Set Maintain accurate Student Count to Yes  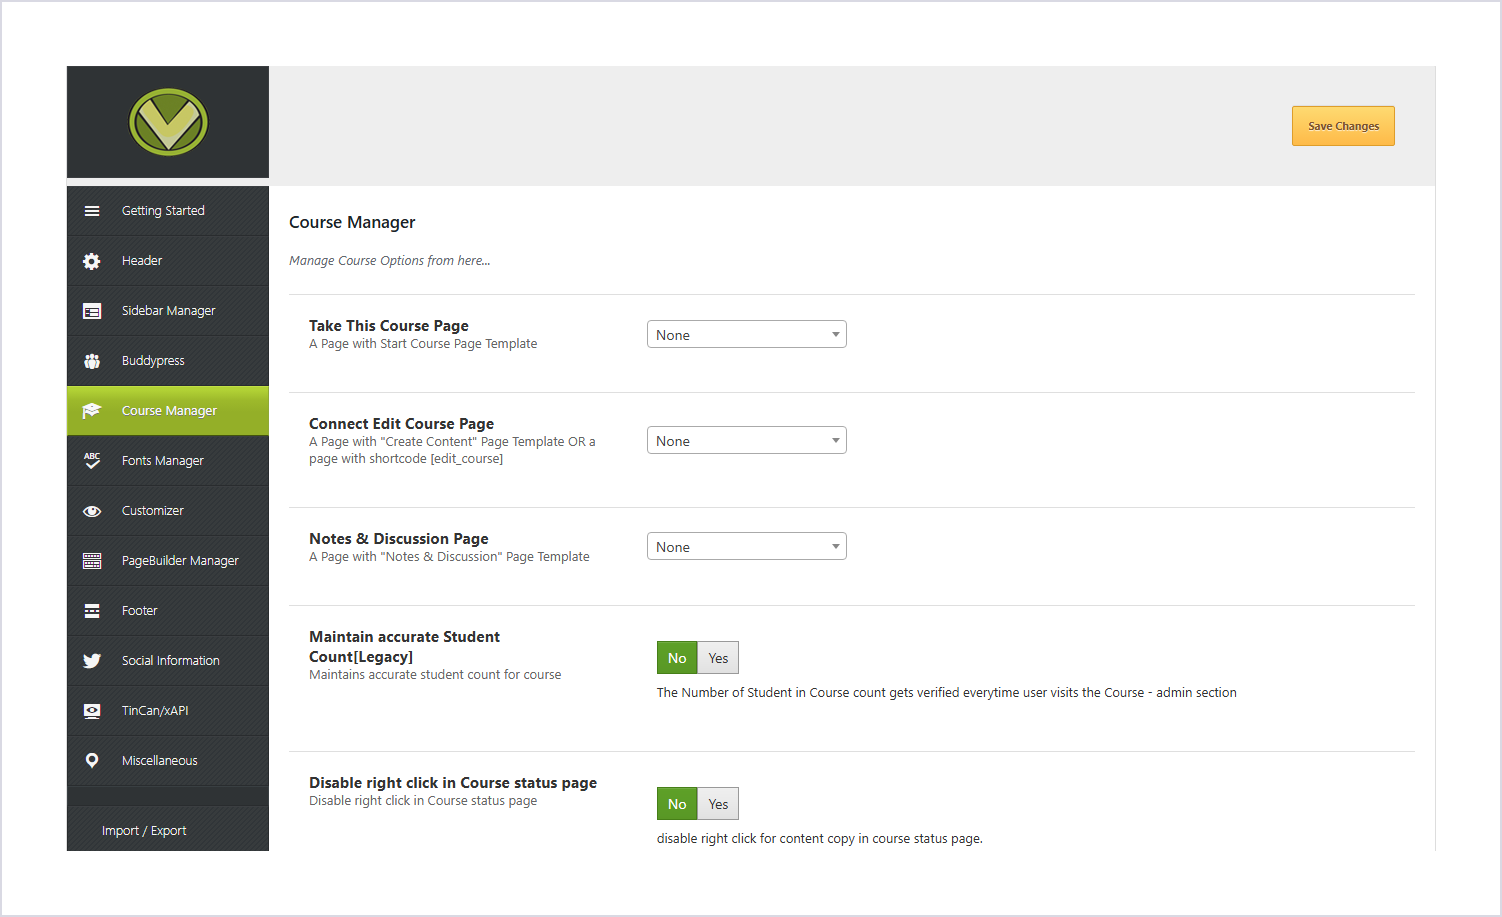(x=718, y=658)
